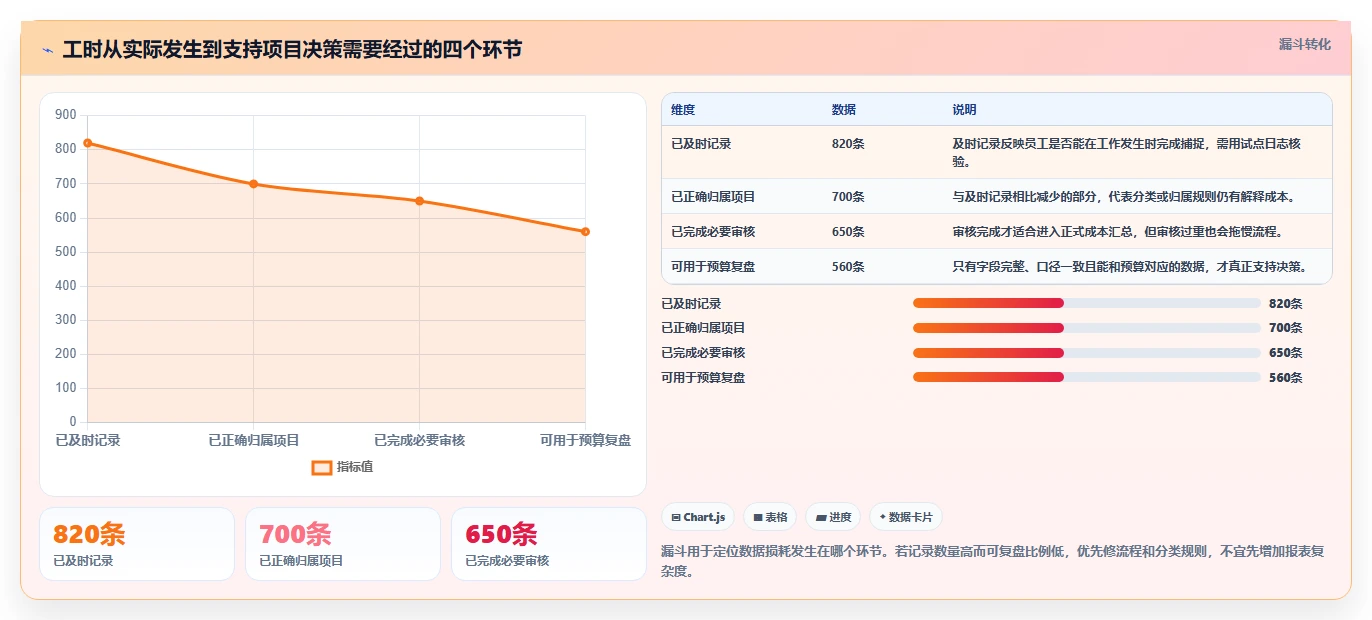Viewport: 1372px width, 620px height.
Task: Select the 可用于预算复盘 cell in the table
Action: coord(713,267)
